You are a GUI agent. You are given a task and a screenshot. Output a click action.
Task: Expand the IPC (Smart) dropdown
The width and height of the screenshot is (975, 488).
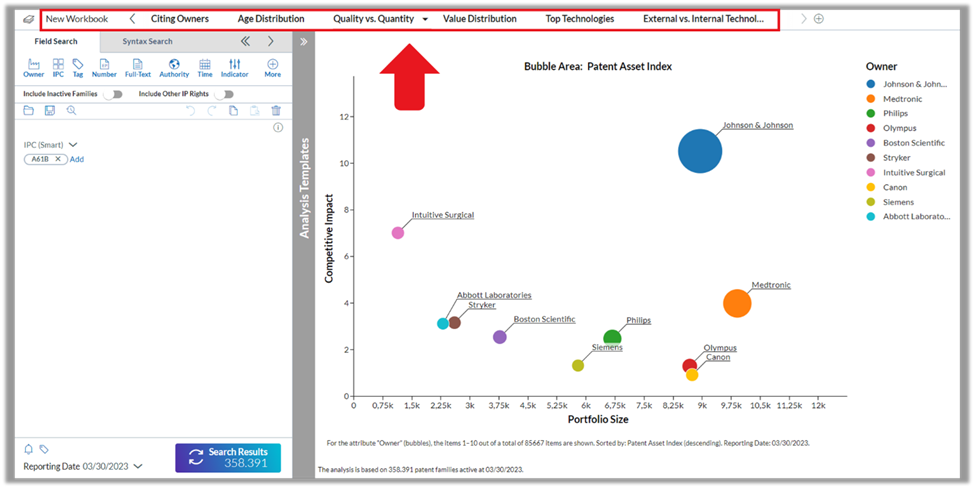pyautogui.click(x=73, y=145)
